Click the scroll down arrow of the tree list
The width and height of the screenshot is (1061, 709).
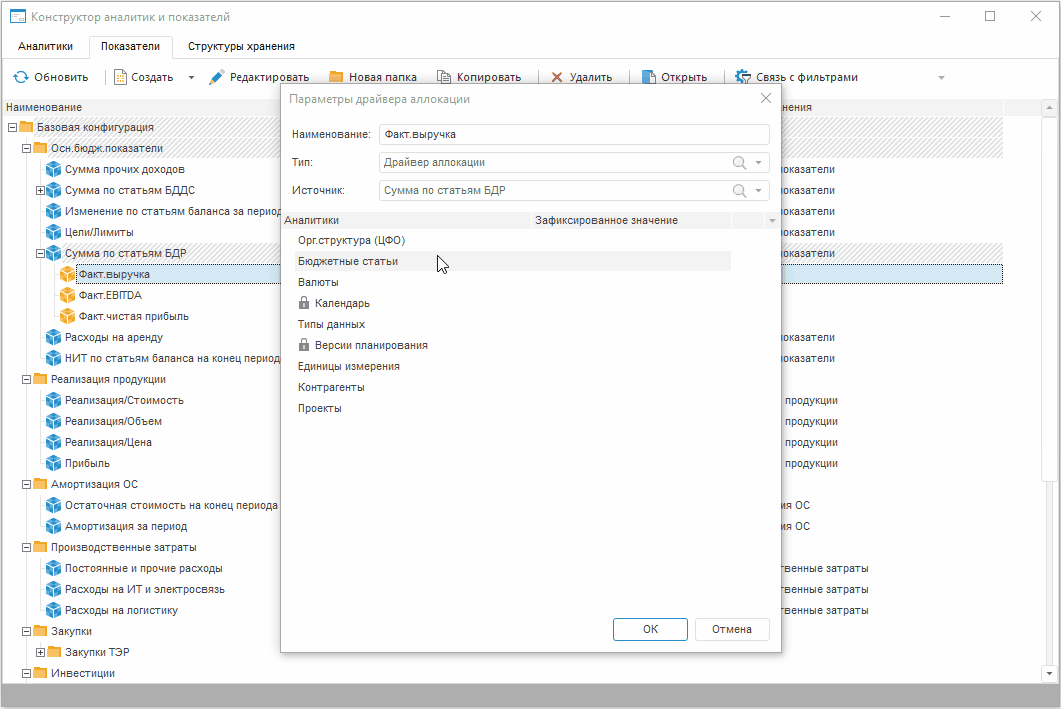[1049, 674]
